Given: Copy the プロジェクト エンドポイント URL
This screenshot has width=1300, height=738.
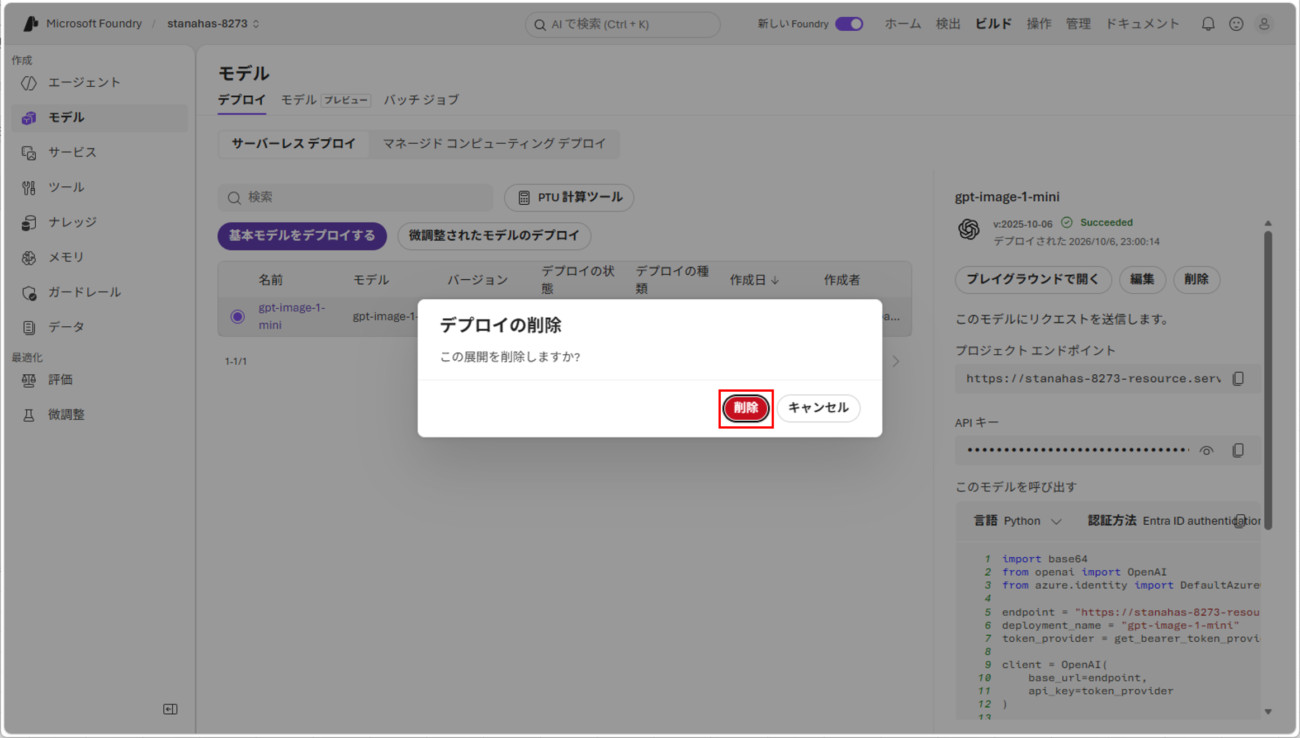Looking at the screenshot, I should click(x=1238, y=379).
